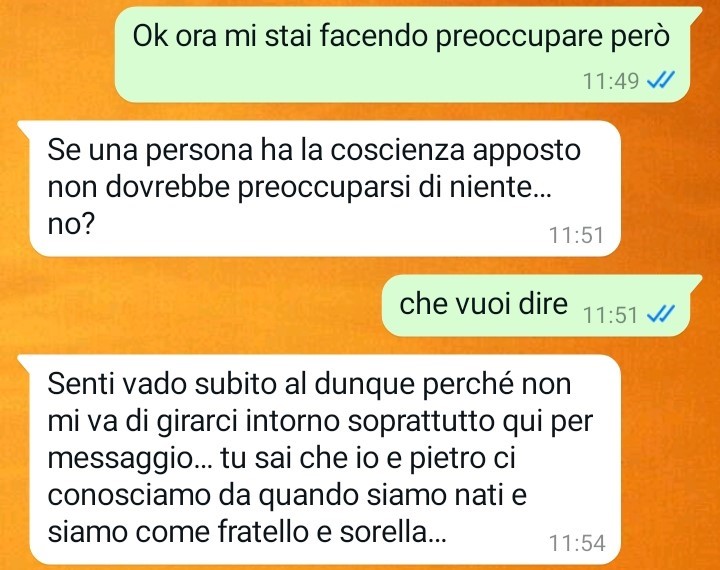Tap the long message starting "Senti vado subito"
Viewport: 720px width, 570px height.
point(325,459)
